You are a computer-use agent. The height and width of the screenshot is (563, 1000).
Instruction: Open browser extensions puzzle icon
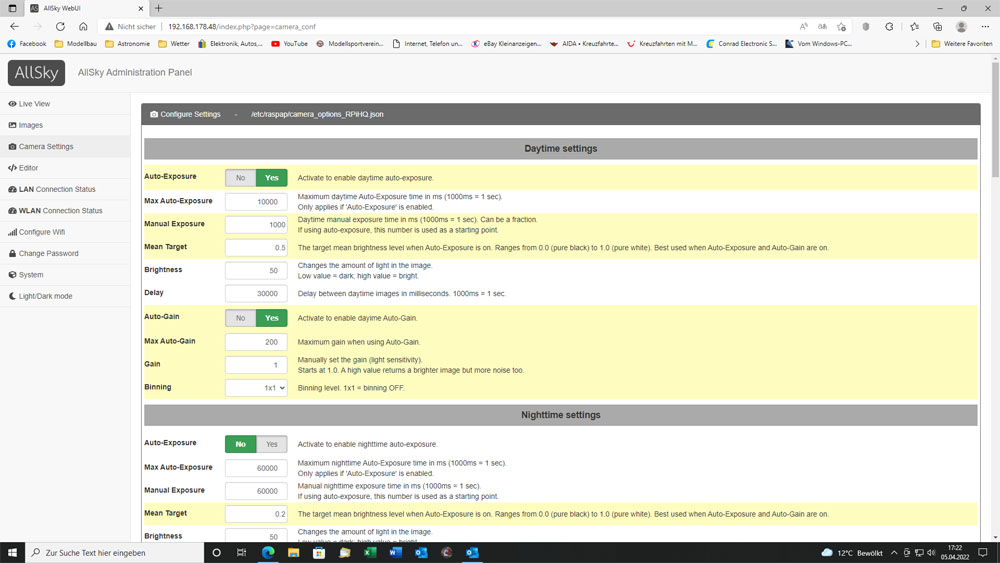click(889, 27)
